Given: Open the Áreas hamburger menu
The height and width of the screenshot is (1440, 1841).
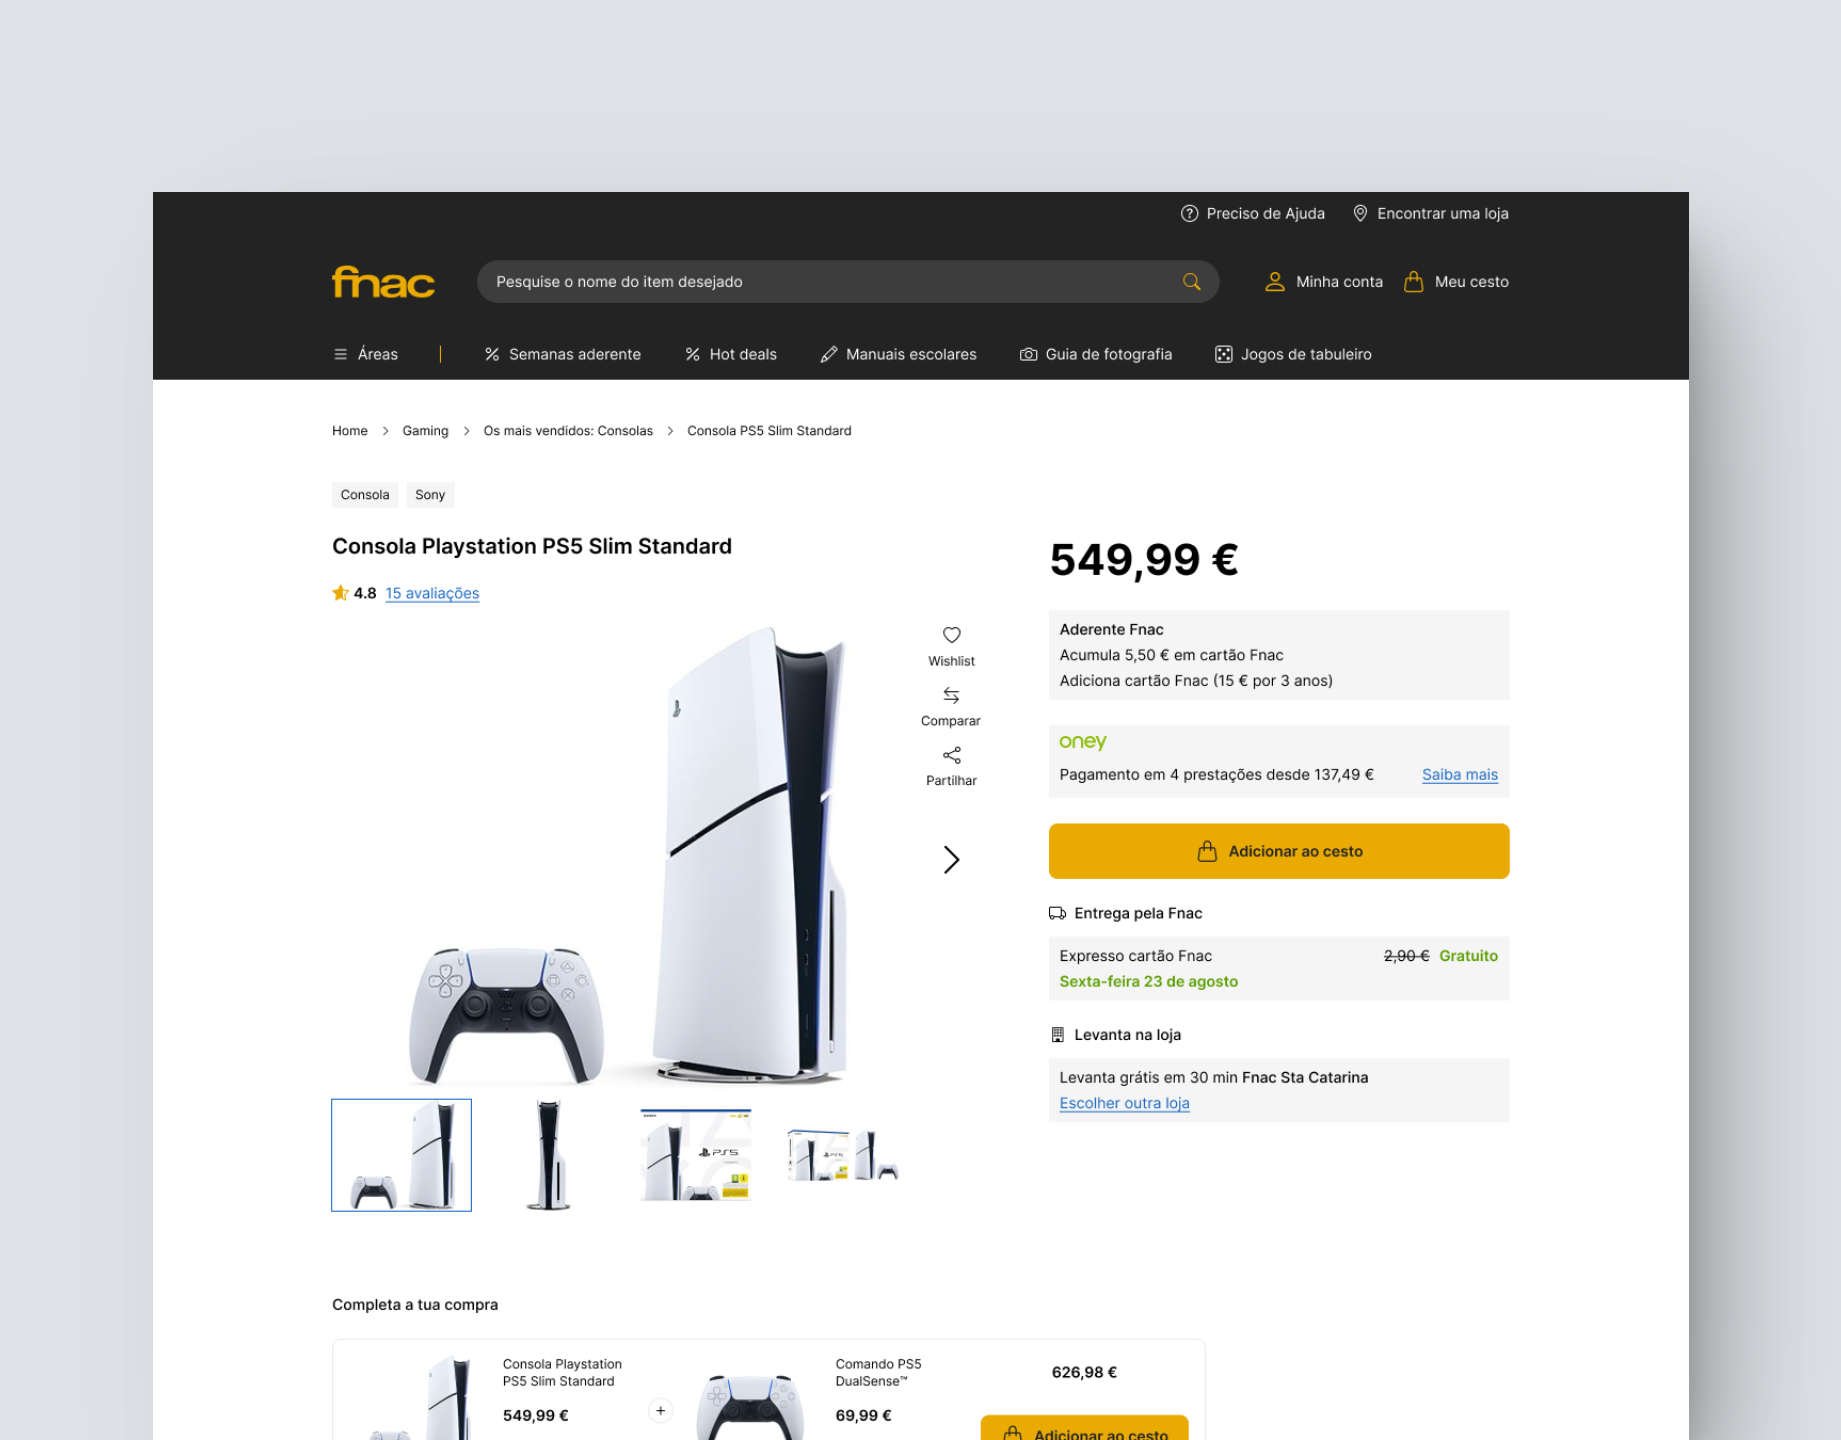Looking at the screenshot, I should pos(365,354).
